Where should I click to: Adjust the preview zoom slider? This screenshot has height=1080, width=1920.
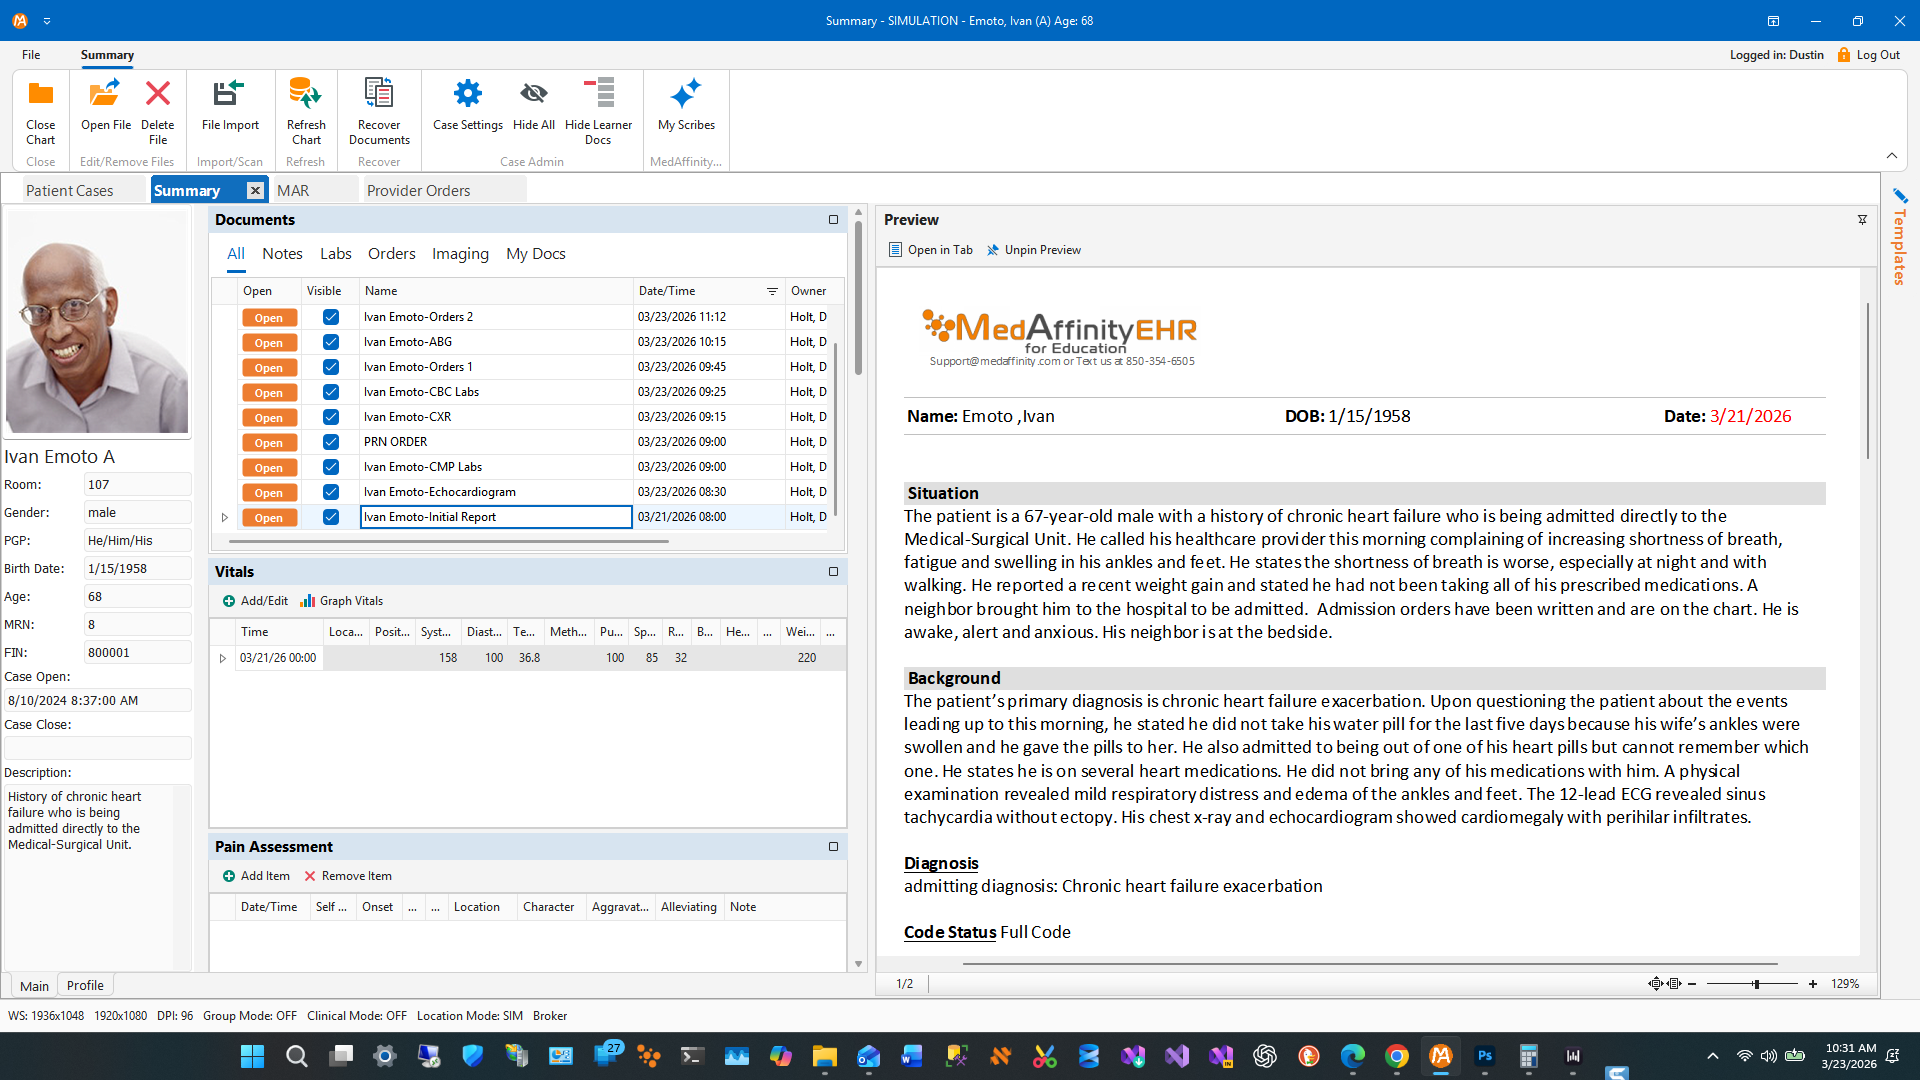click(1755, 984)
